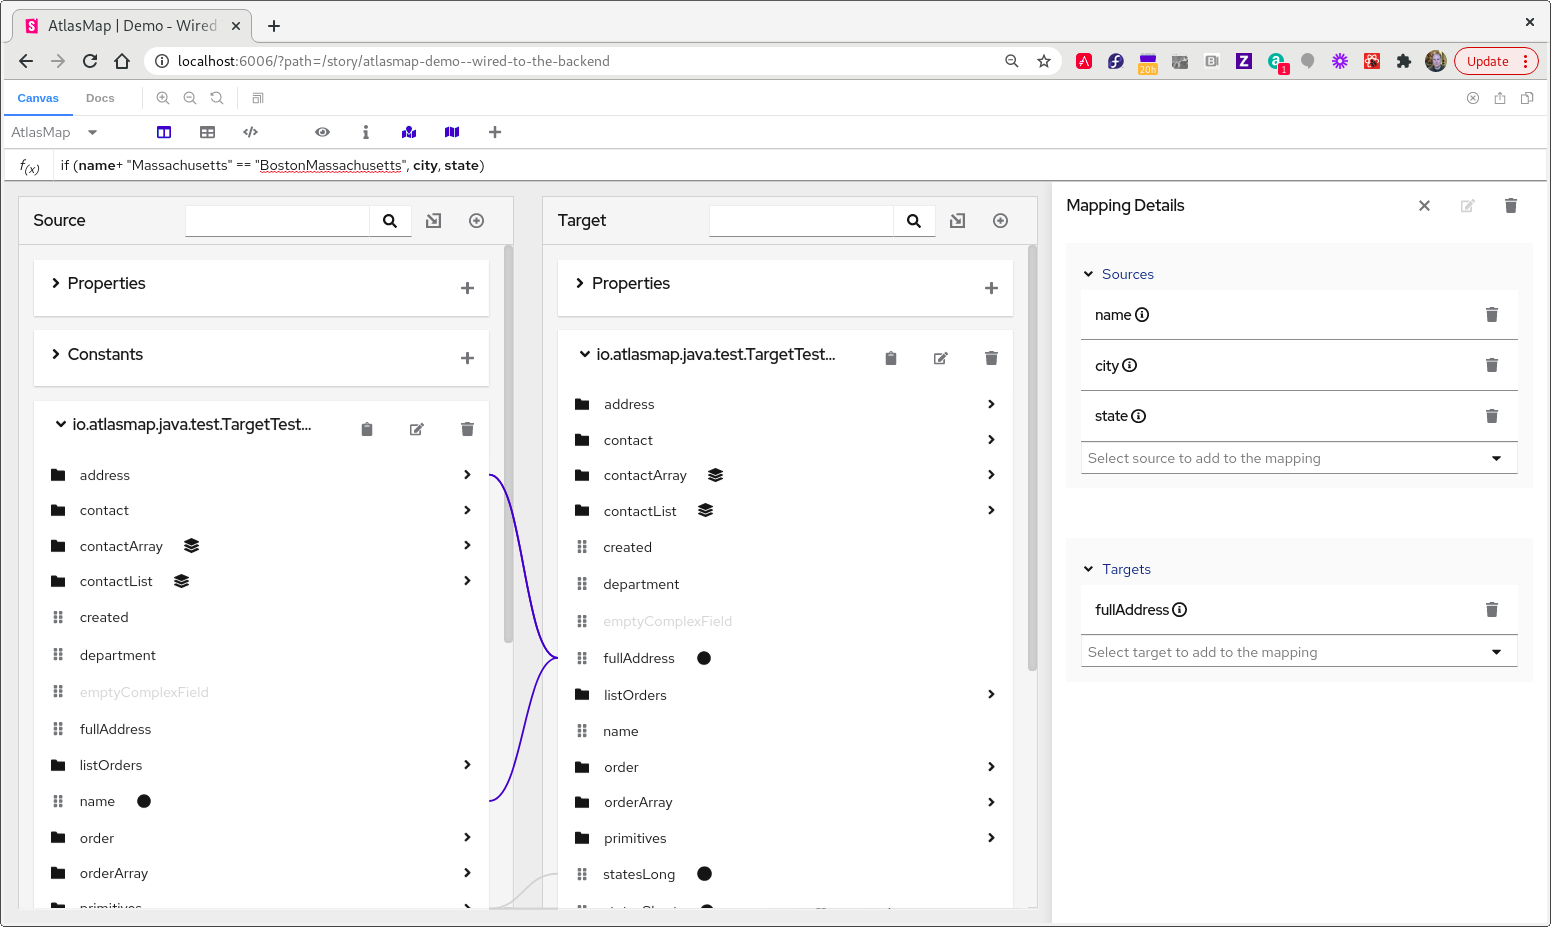Expand the listOrders folder in Target
1551x927 pixels.
tap(991, 694)
